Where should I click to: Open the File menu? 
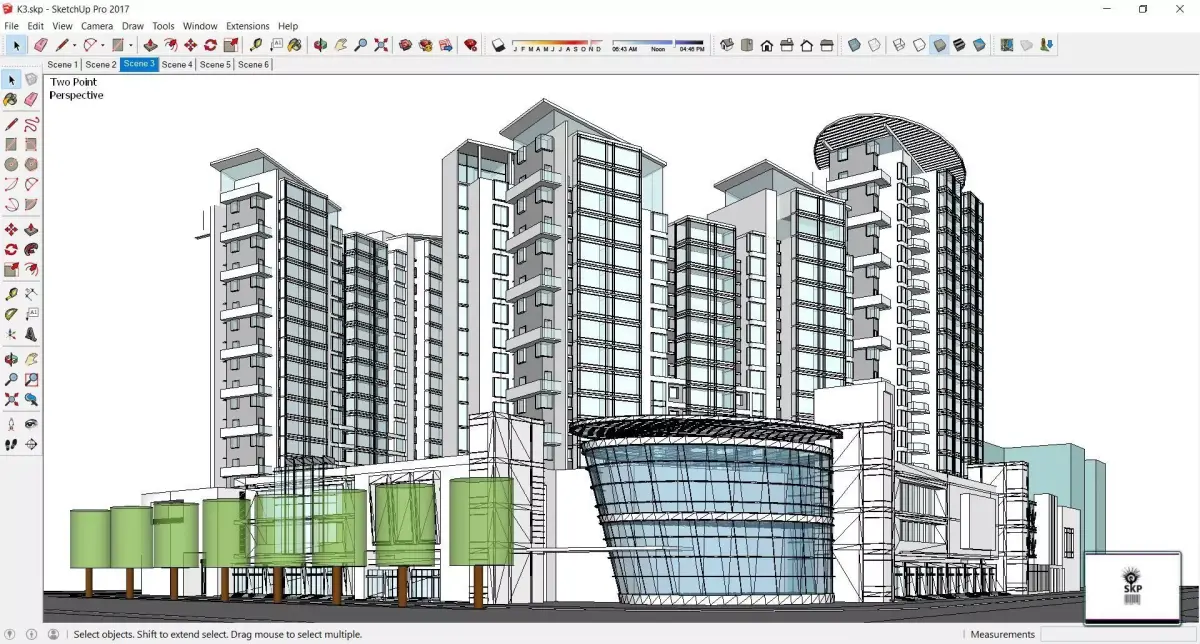11,26
